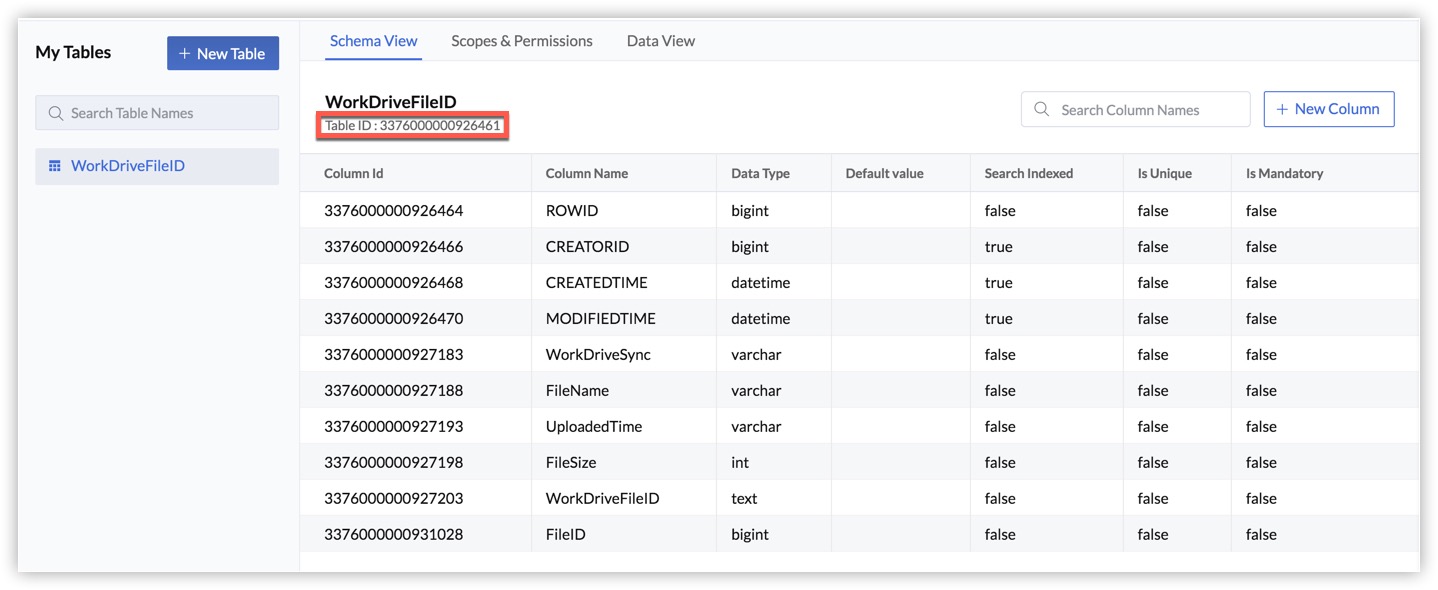This screenshot has width=1438, height=590.
Task: Click the WorkDriveSync column name
Action: [597, 355]
